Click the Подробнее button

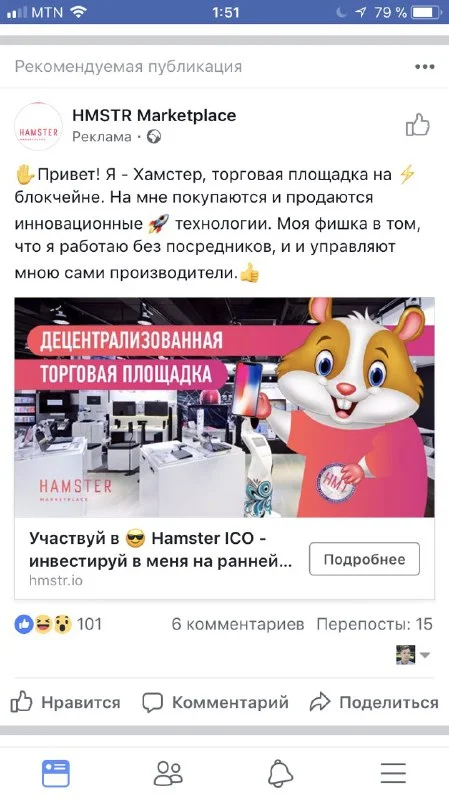tap(364, 559)
